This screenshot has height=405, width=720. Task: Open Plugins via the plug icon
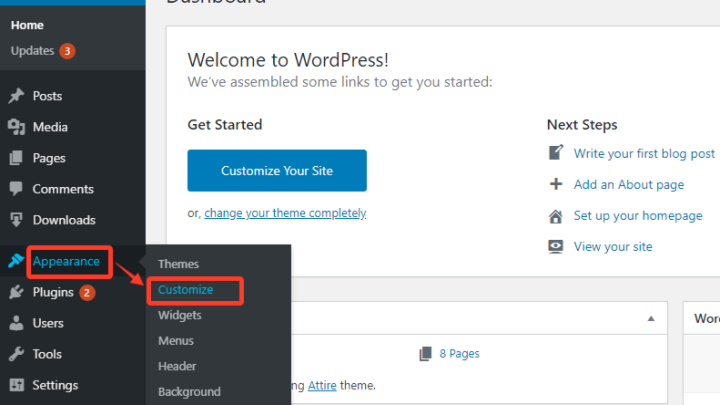point(16,292)
